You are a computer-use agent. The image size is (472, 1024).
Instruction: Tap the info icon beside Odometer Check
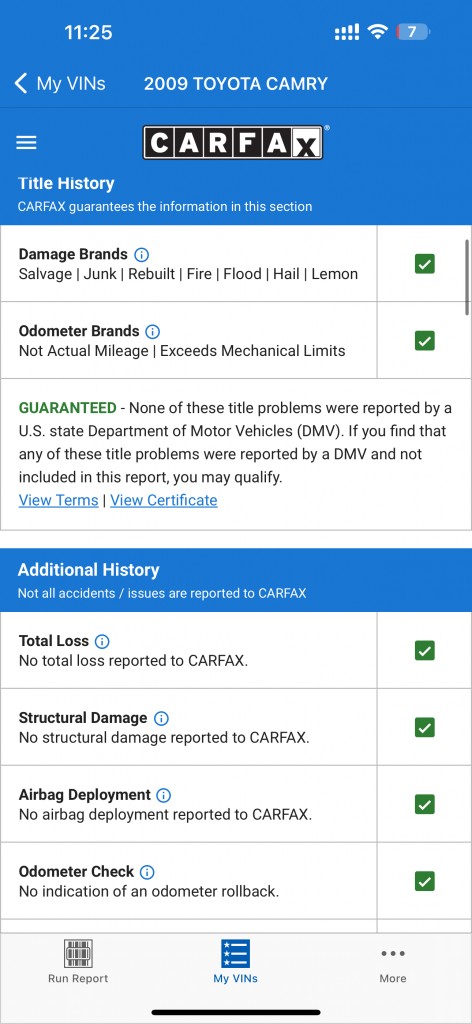tap(147, 872)
